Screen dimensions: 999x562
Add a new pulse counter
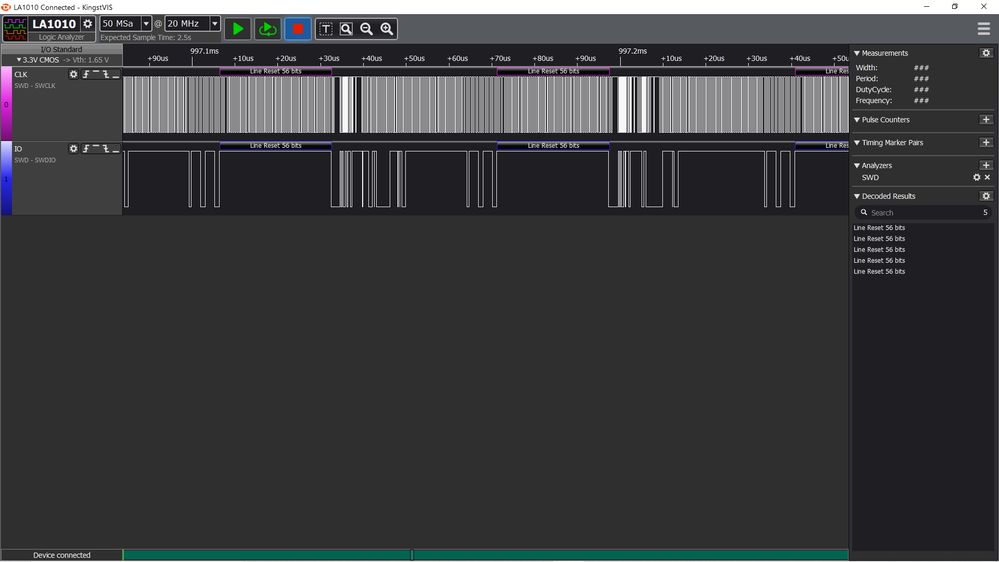[986, 119]
